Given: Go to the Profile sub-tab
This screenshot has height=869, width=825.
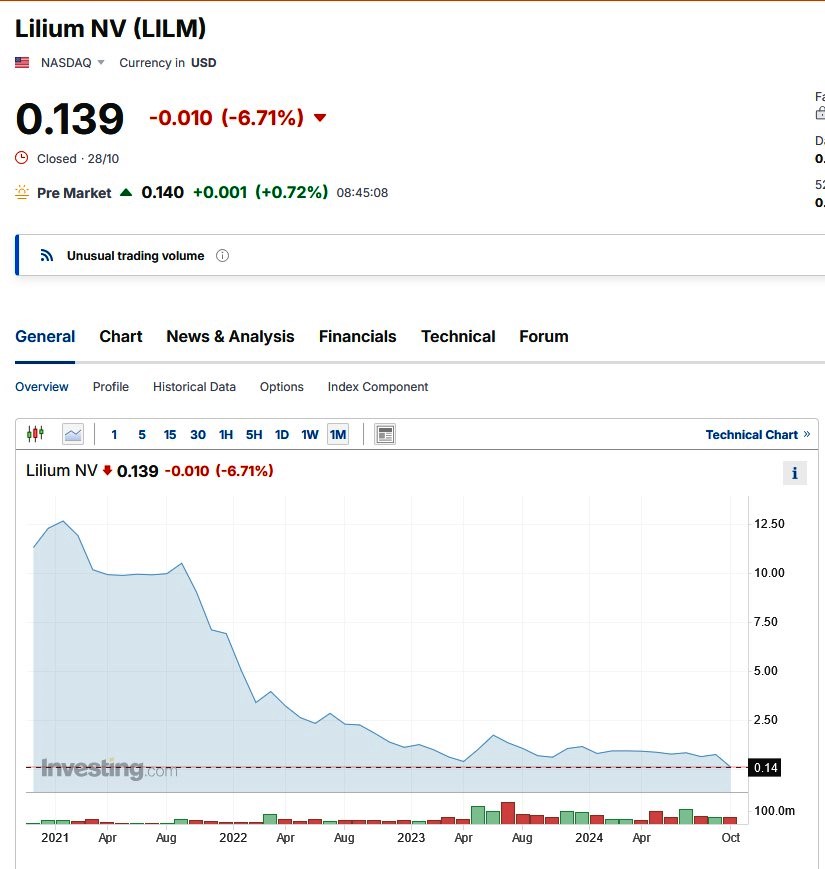Looking at the screenshot, I should tap(111, 387).
